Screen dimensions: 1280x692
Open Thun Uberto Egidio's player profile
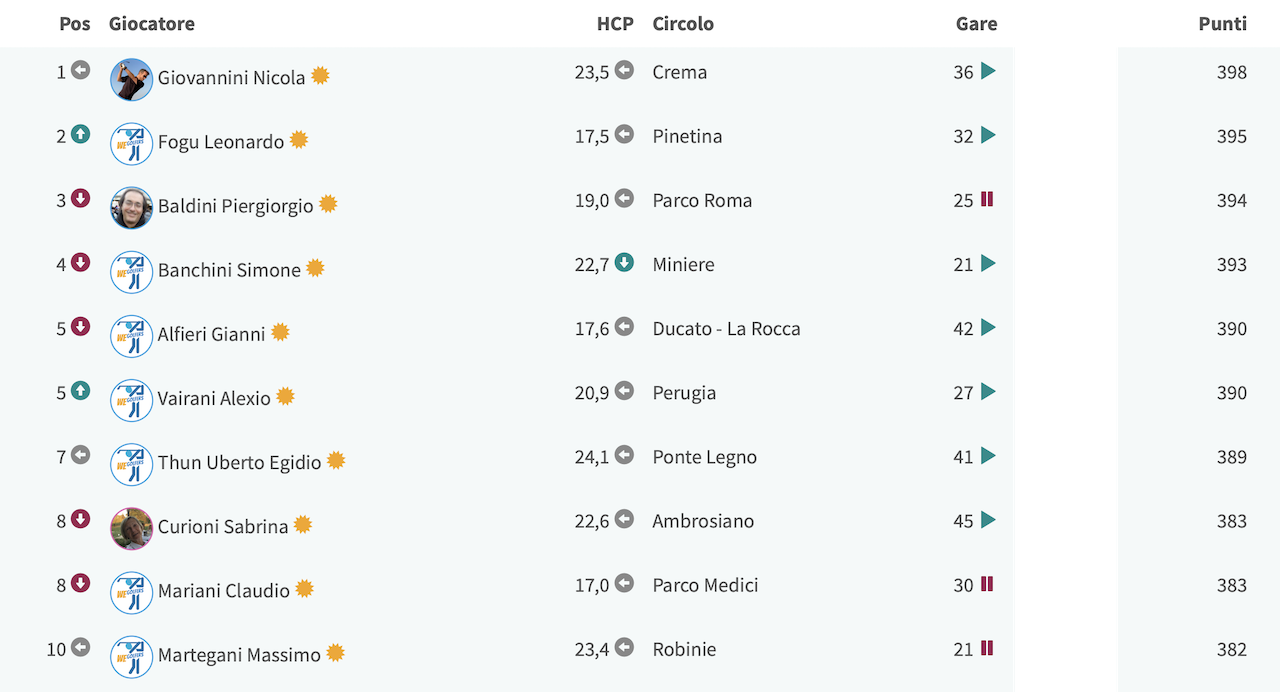coord(239,463)
